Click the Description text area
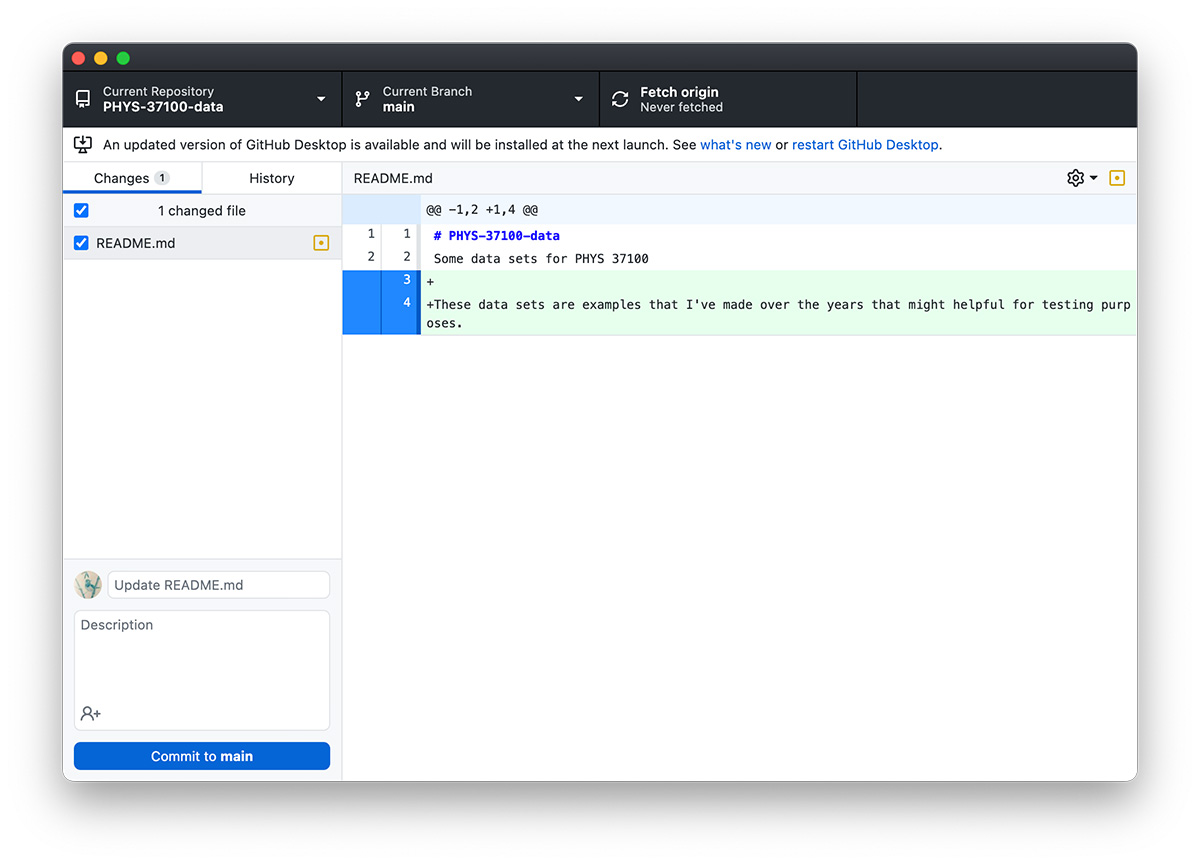This screenshot has width=1200, height=864. click(202, 670)
